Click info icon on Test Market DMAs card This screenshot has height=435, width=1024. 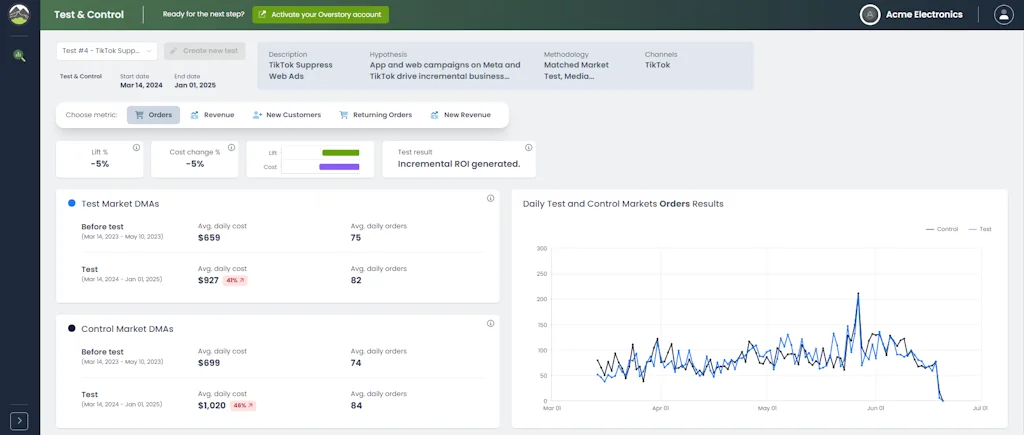(x=490, y=198)
